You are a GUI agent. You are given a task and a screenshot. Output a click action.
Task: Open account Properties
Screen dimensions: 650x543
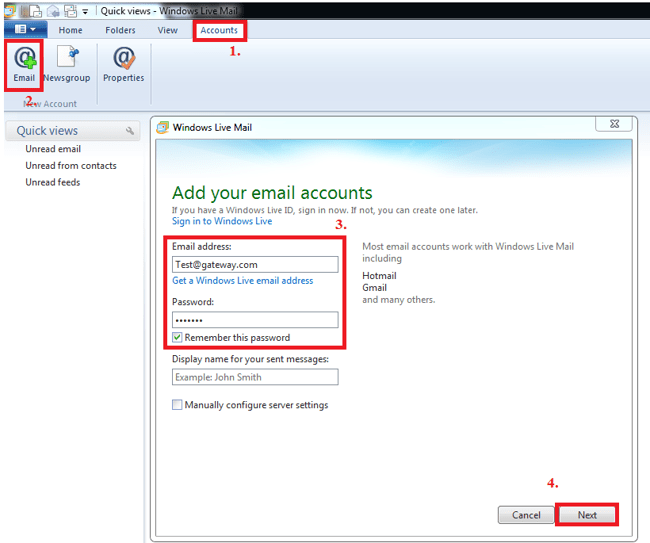tap(124, 65)
